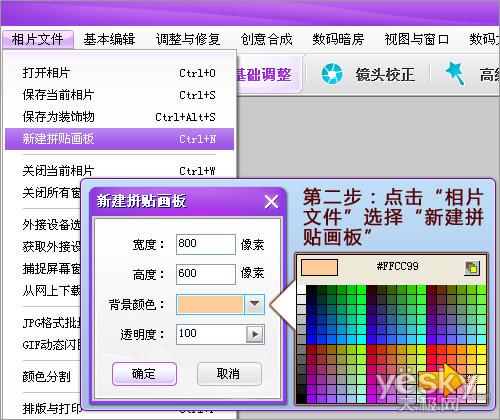Choose 排版与打印 menu entry
The height and width of the screenshot is (420, 500).
coord(52,408)
